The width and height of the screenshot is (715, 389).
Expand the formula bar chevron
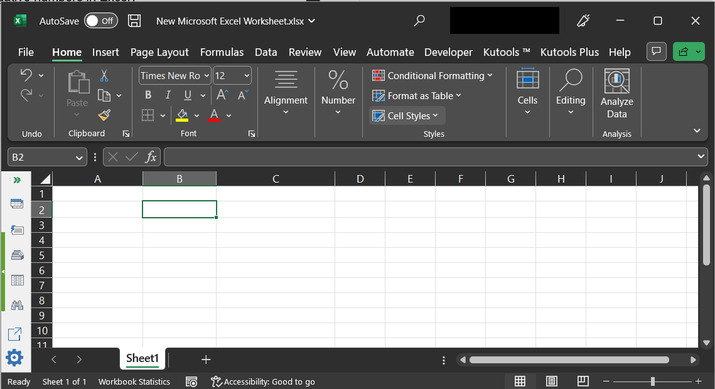click(701, 156)
